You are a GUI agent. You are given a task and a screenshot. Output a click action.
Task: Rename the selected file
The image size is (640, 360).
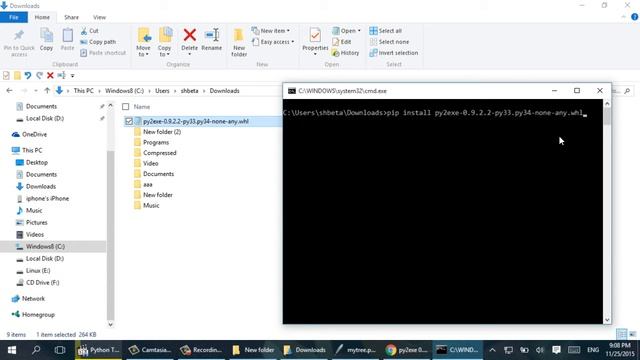click(x=211, y=40)
